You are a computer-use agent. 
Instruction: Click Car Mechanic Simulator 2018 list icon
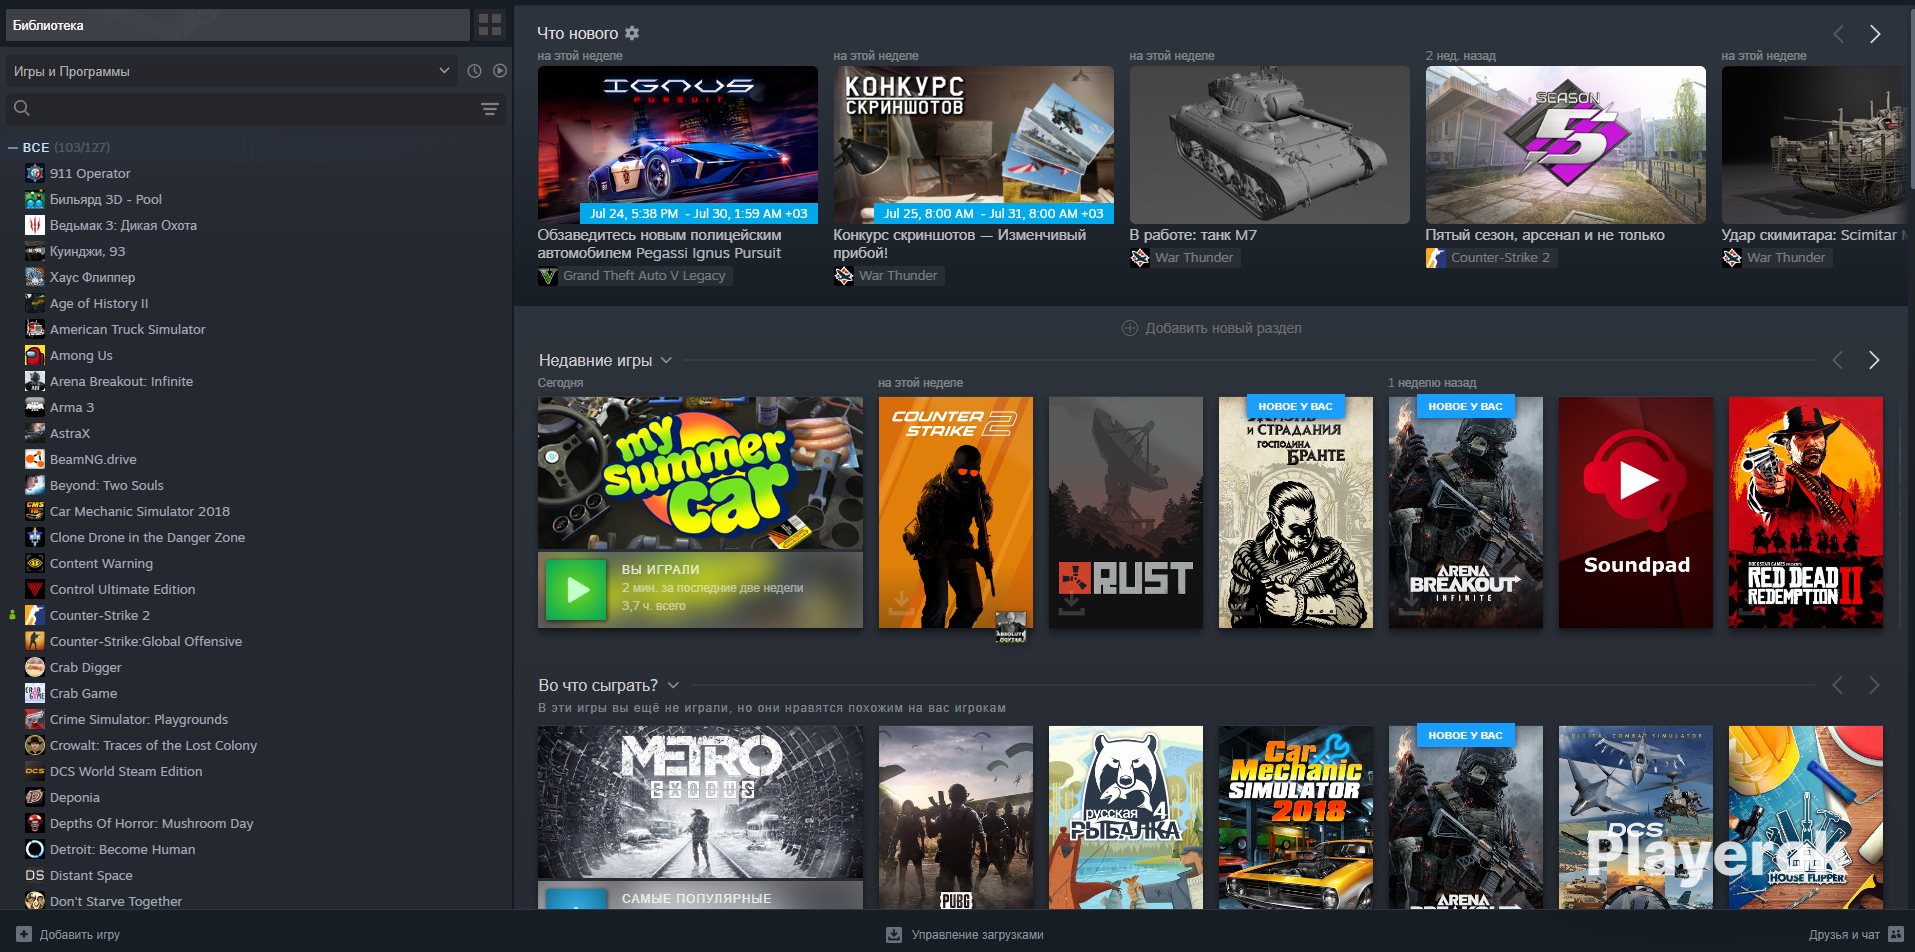coord(35,511)
